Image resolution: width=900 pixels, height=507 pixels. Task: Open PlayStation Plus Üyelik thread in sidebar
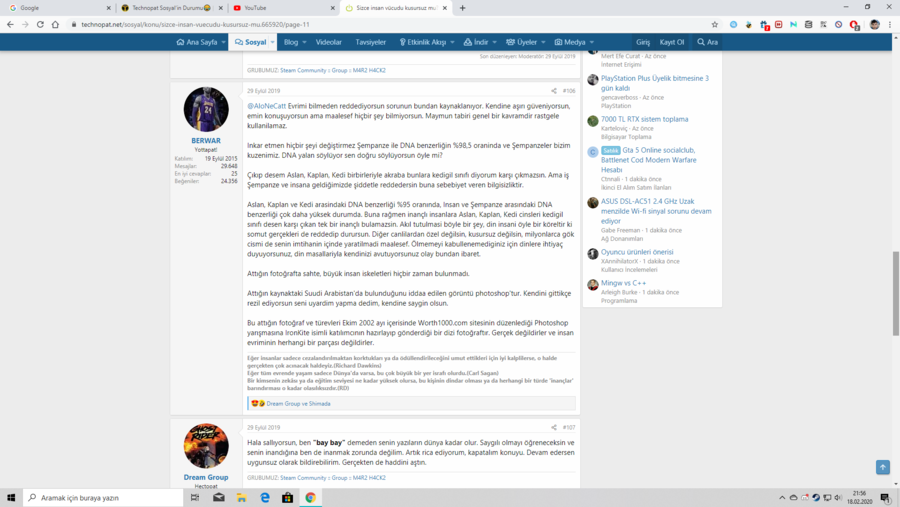pos(655,83)
